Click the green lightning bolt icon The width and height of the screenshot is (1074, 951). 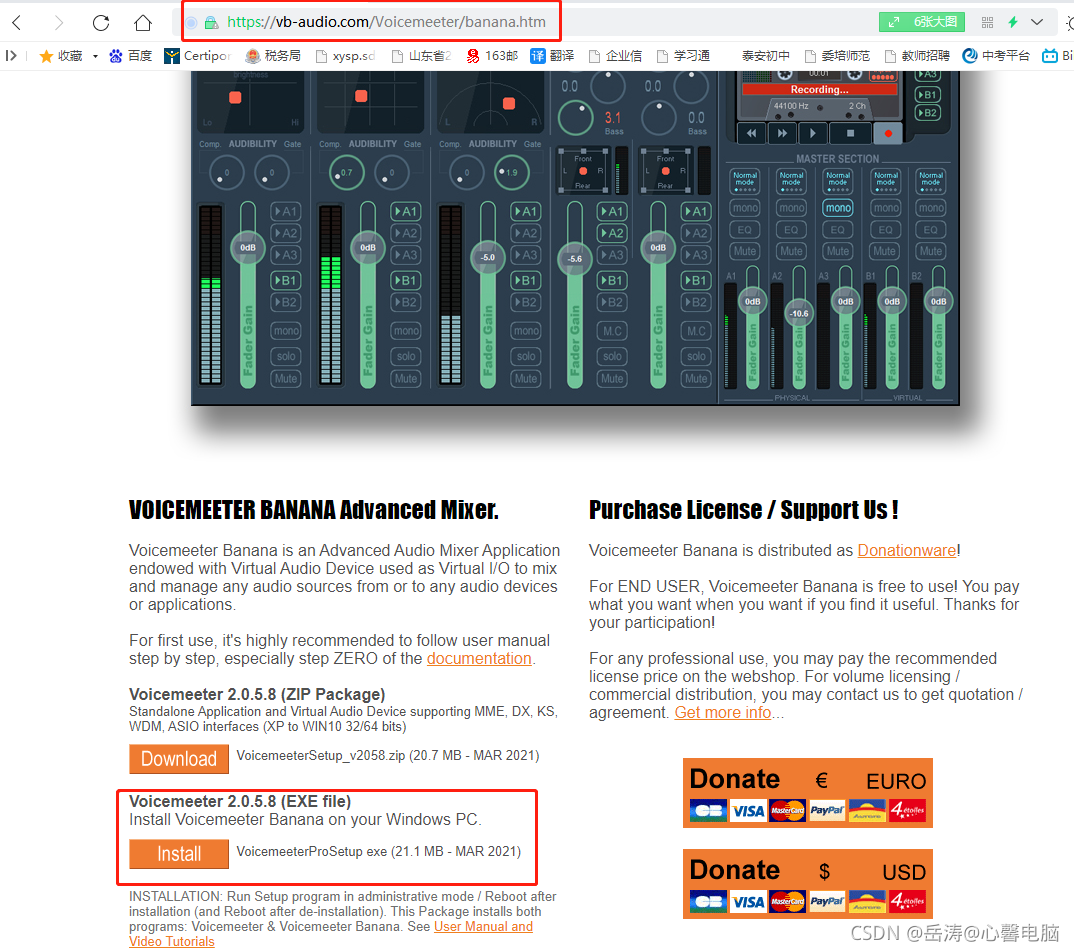click(x=1013, y=22)
